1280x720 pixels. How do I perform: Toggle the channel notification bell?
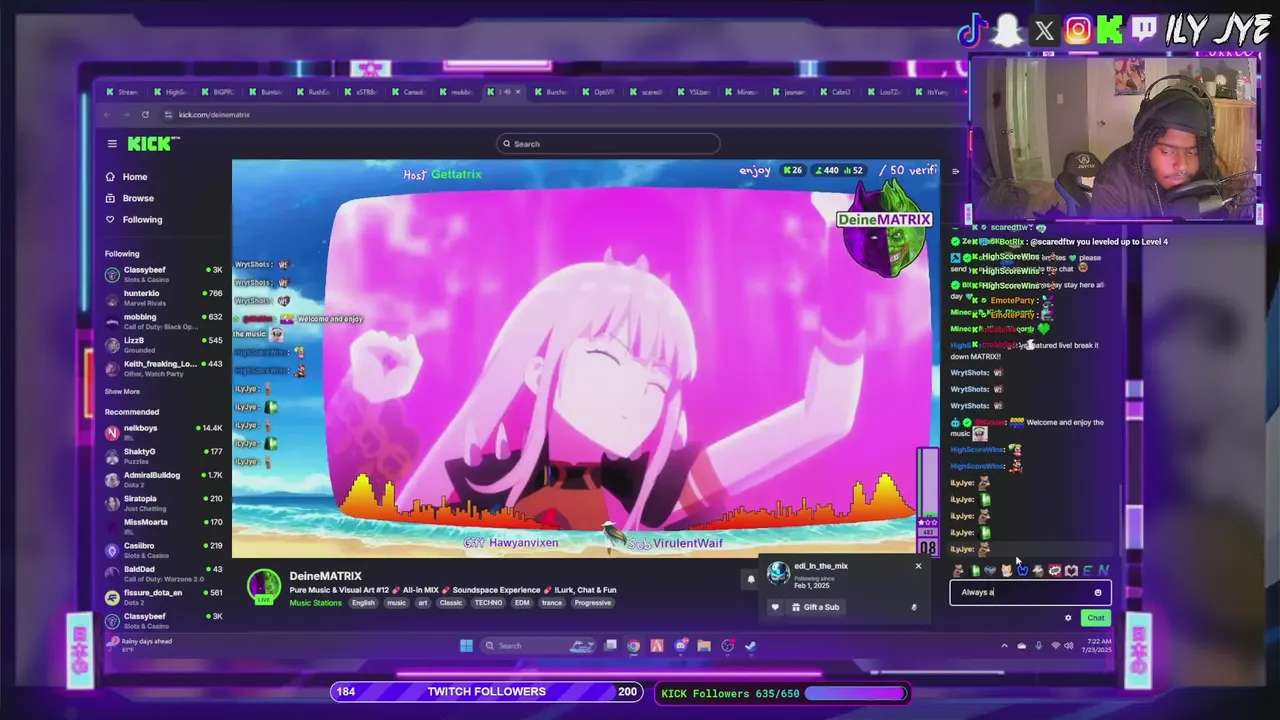751,579
